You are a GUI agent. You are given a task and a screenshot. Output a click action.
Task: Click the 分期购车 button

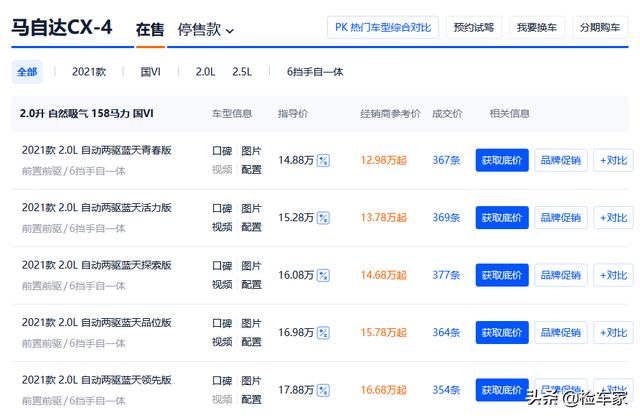(600, 27)
